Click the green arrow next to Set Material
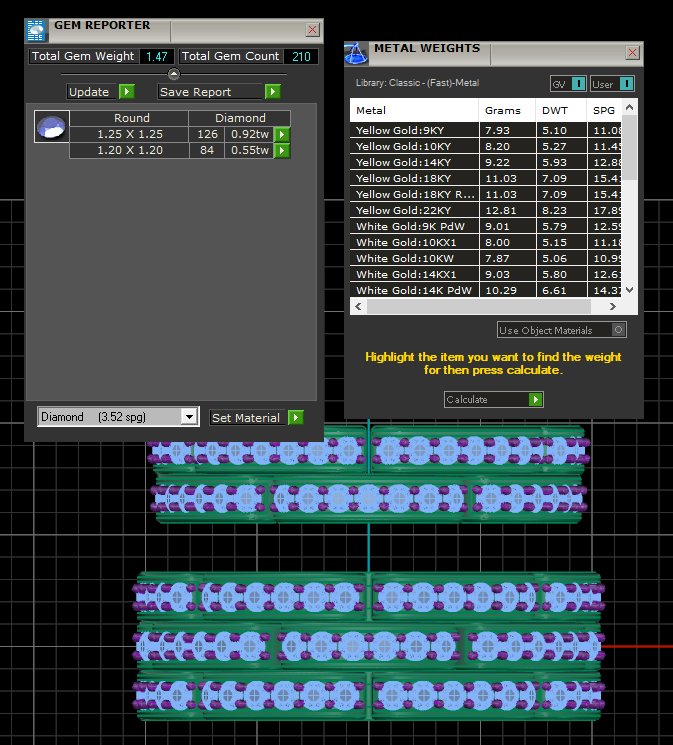This screenshot has width=673, height=745. 296,418
